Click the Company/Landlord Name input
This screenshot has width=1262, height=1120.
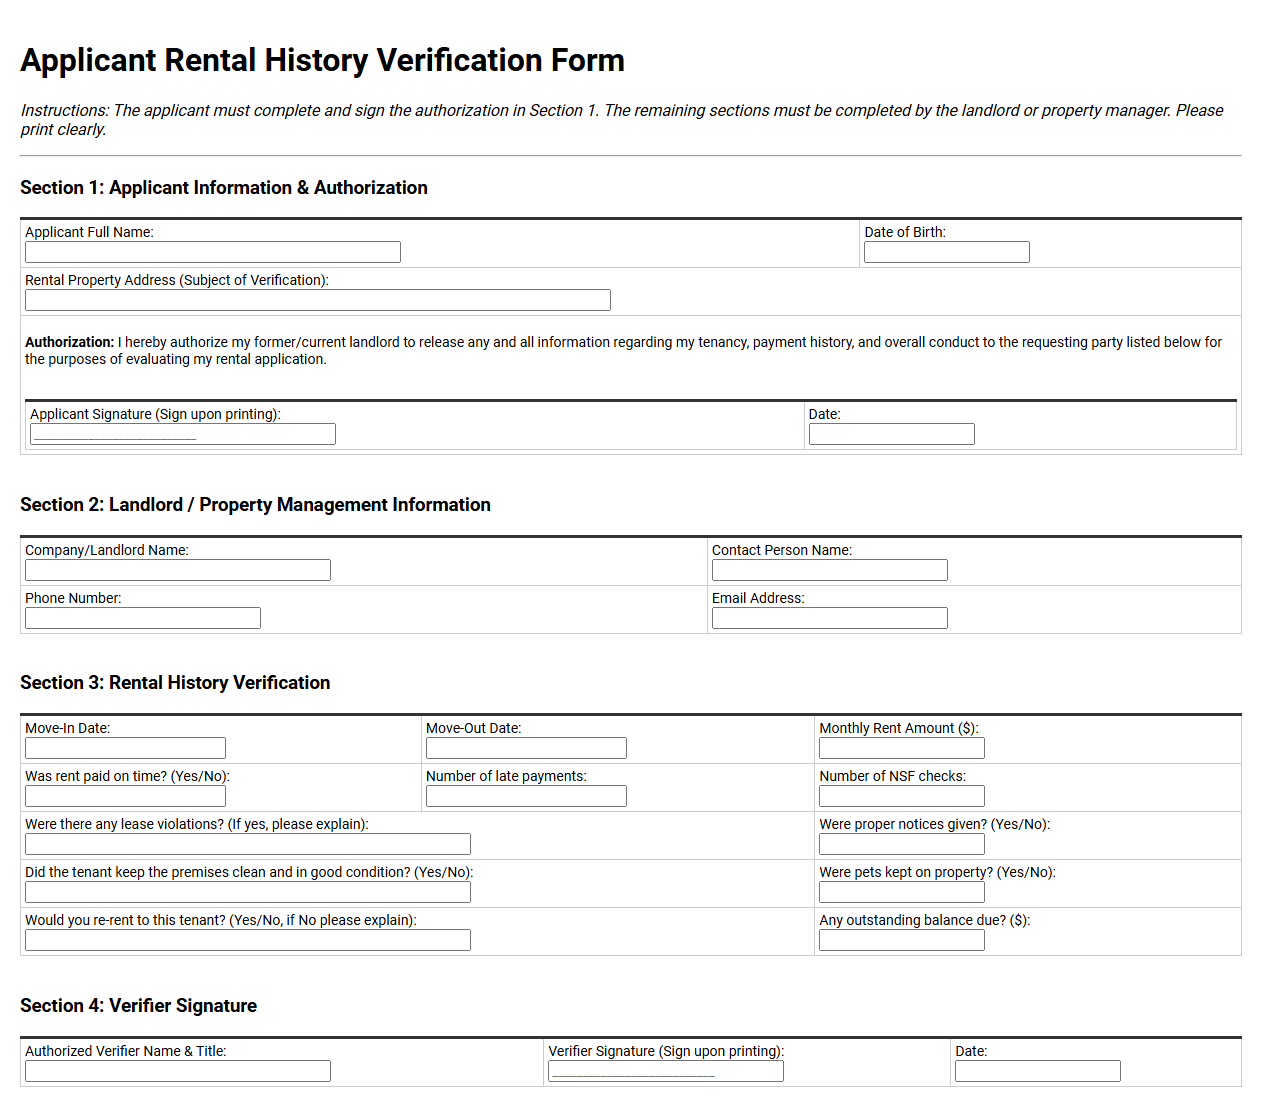click(x=178, y=570)
